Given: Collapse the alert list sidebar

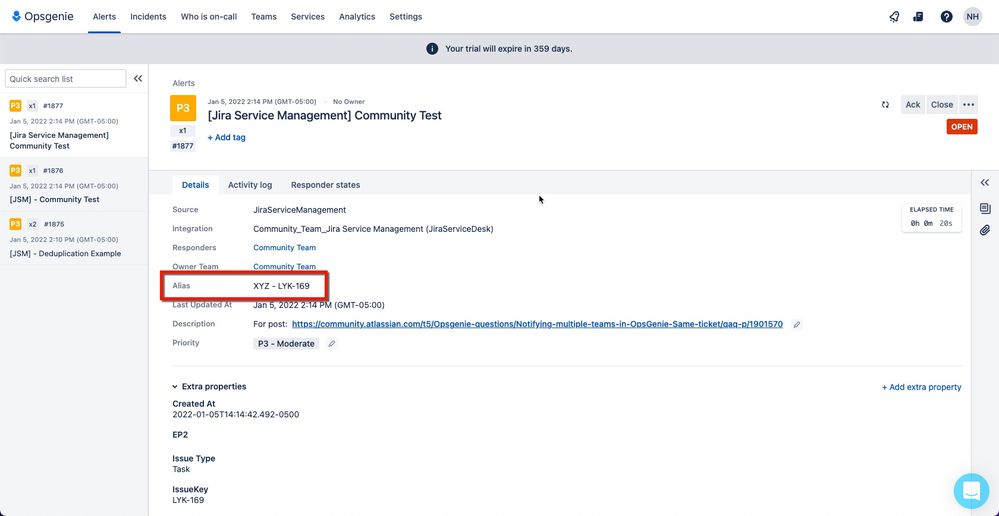Looking at the screenshot, I should [x=138, y=78].
